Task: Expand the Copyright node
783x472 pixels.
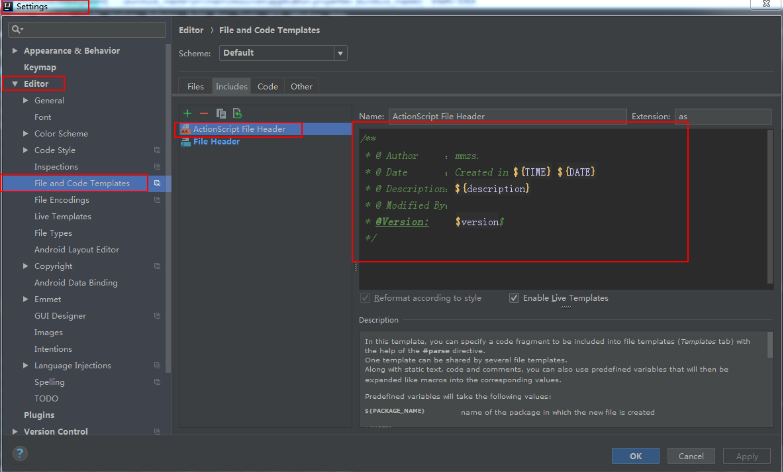Action: pyautogui.click(x=25, y=266)
